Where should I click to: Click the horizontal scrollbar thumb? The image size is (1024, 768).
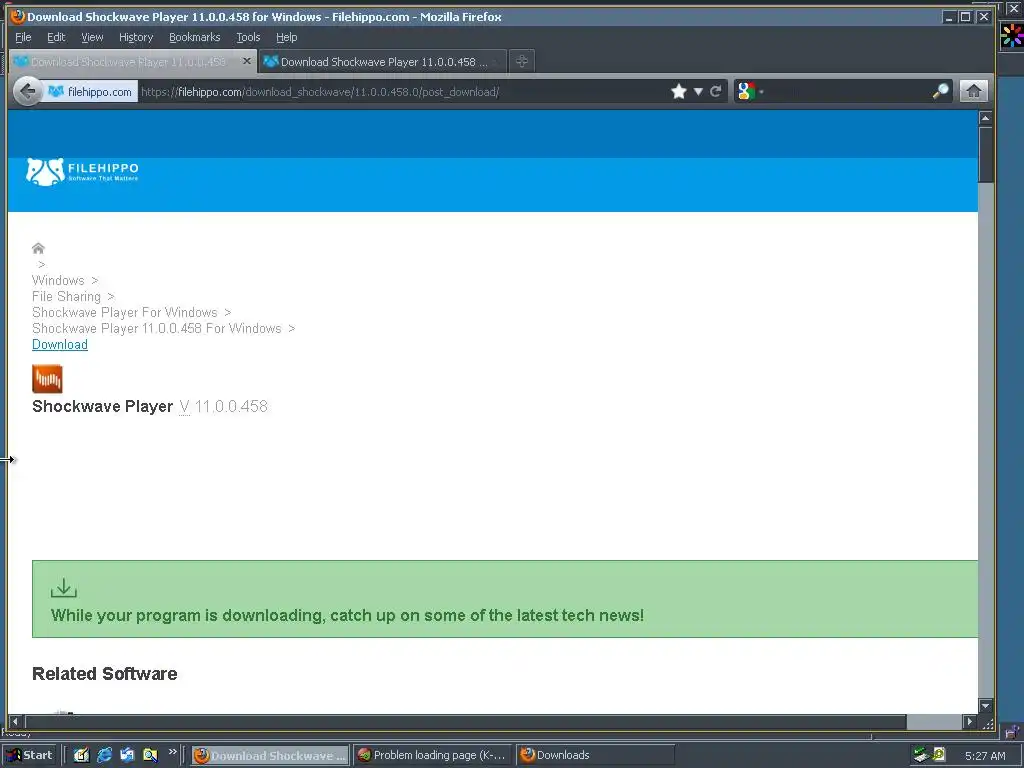466,722
